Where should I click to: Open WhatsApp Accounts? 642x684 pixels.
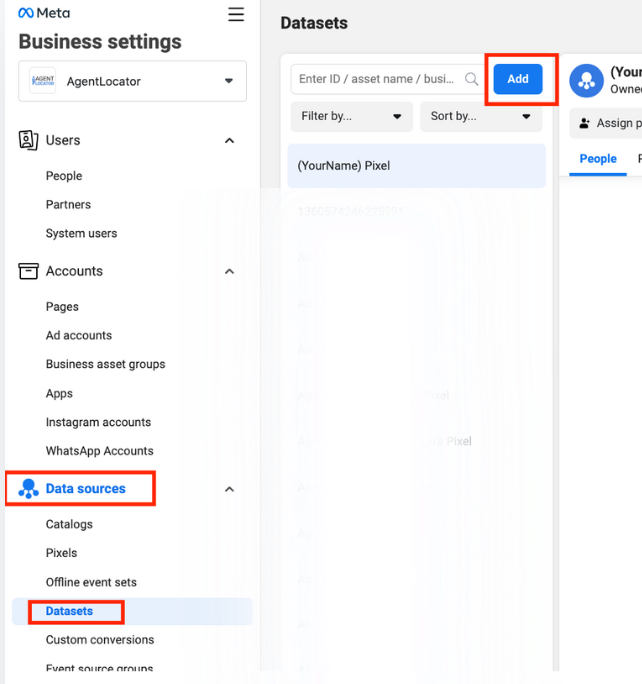[100, 451]
